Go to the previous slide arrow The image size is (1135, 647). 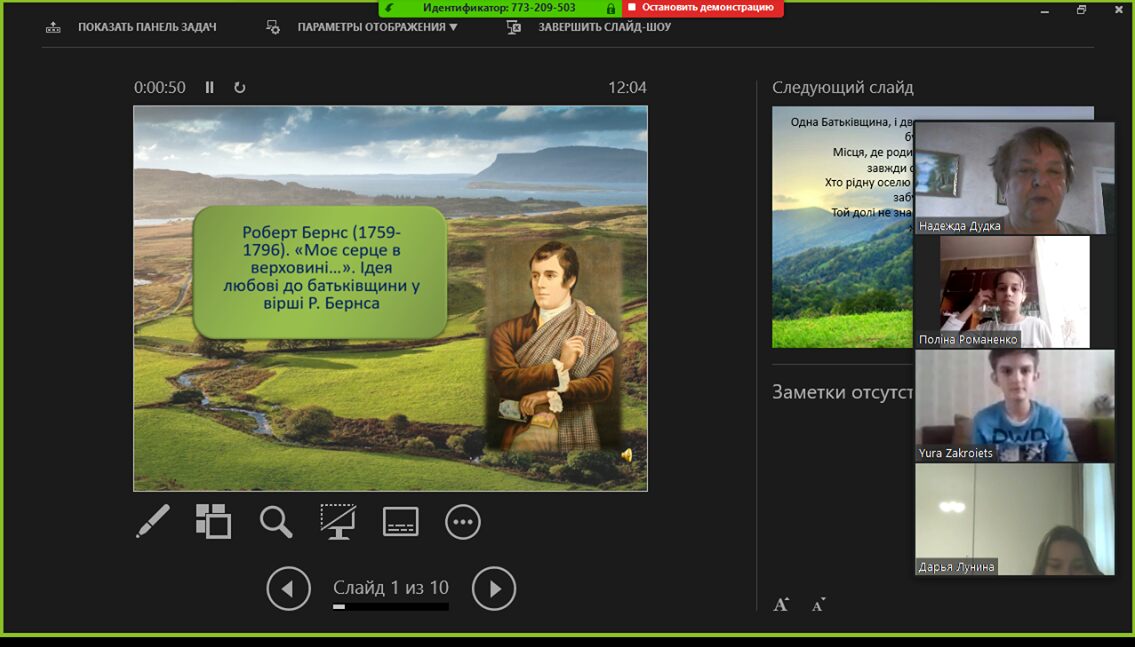tap(288, 588)
